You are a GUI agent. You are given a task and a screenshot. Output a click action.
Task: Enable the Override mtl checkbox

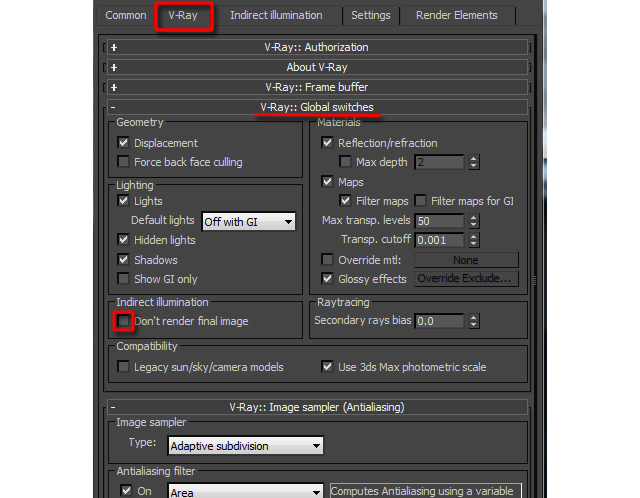tap(327, 260)
